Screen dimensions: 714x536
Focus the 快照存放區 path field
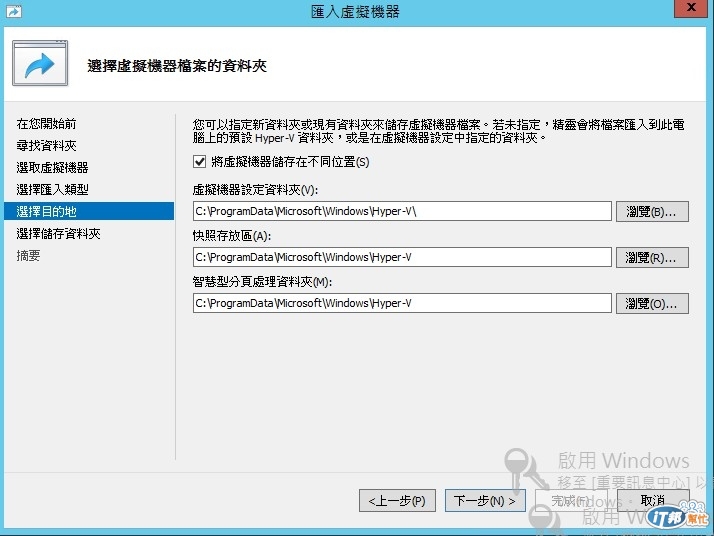402,257
